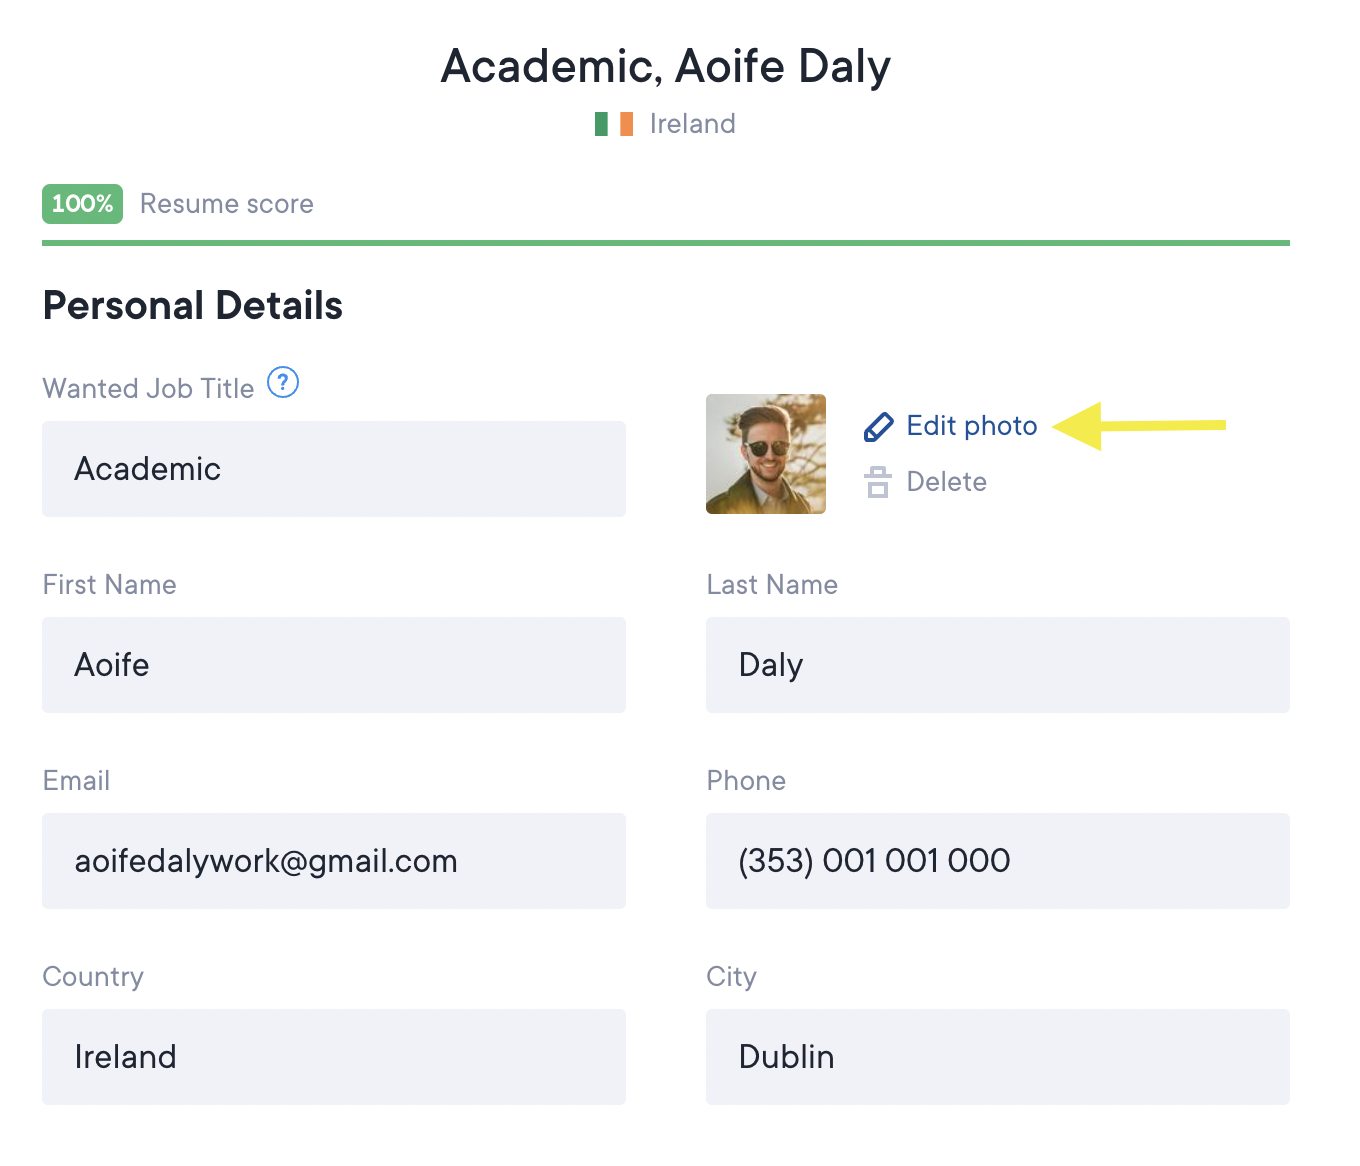Click the Irish flag icon under the title
1360x1166 pixels.
pos(614,124)
